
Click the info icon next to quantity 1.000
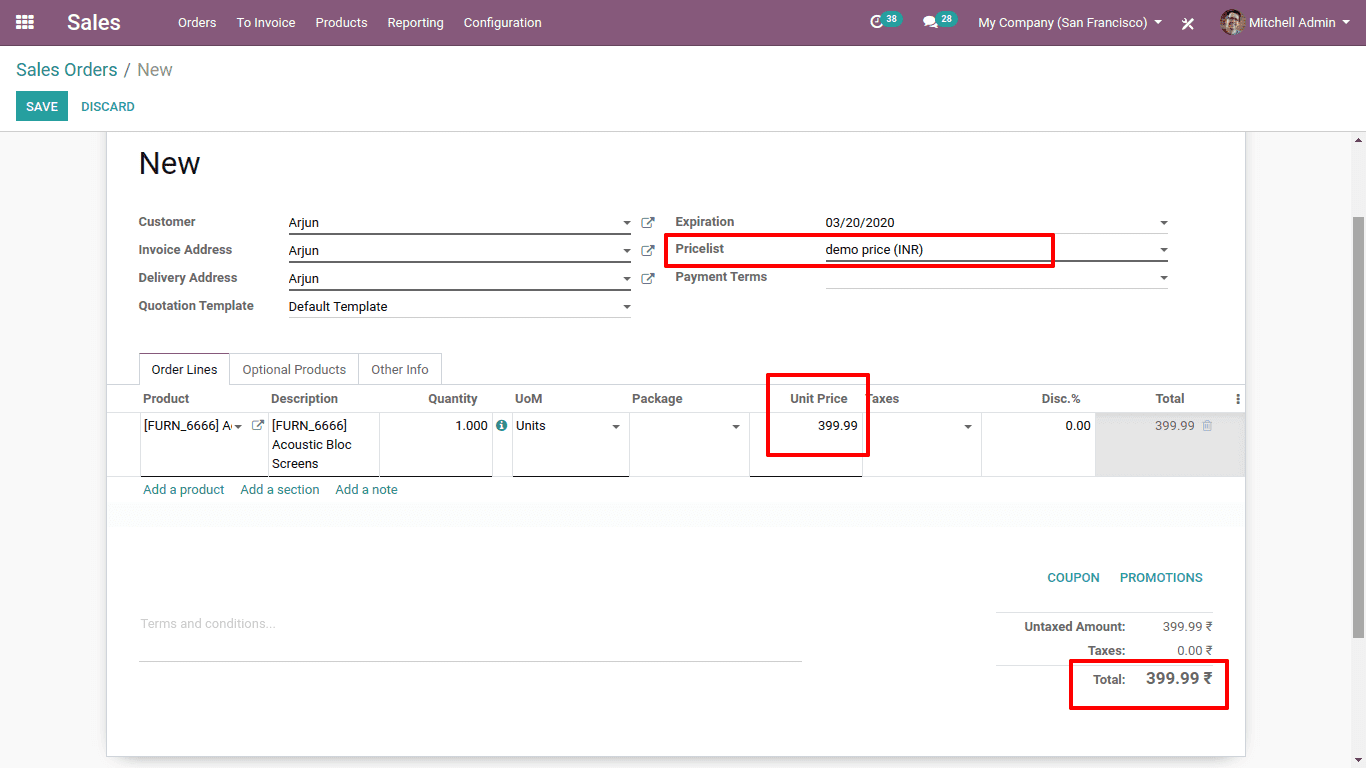(501, 426)
